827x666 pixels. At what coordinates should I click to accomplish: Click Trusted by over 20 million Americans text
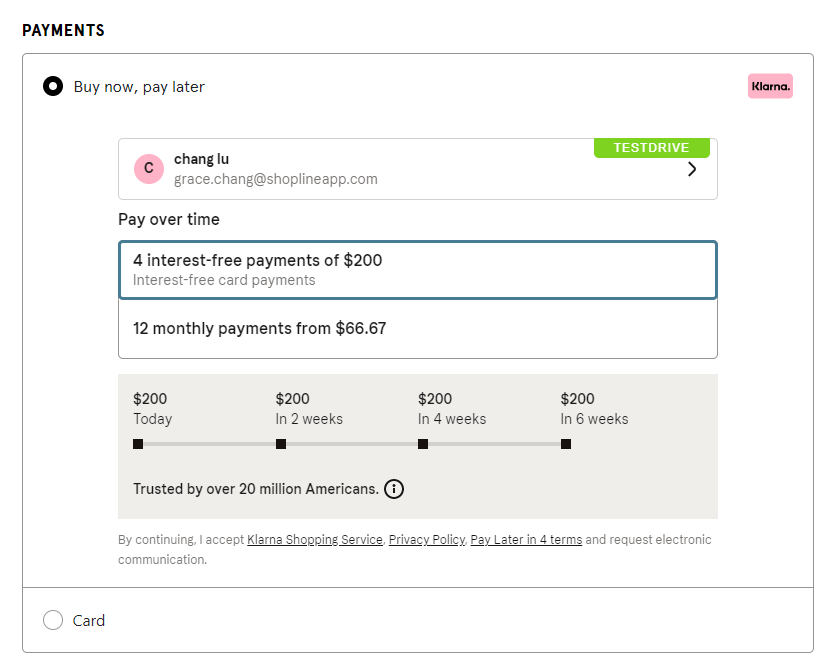256,489
